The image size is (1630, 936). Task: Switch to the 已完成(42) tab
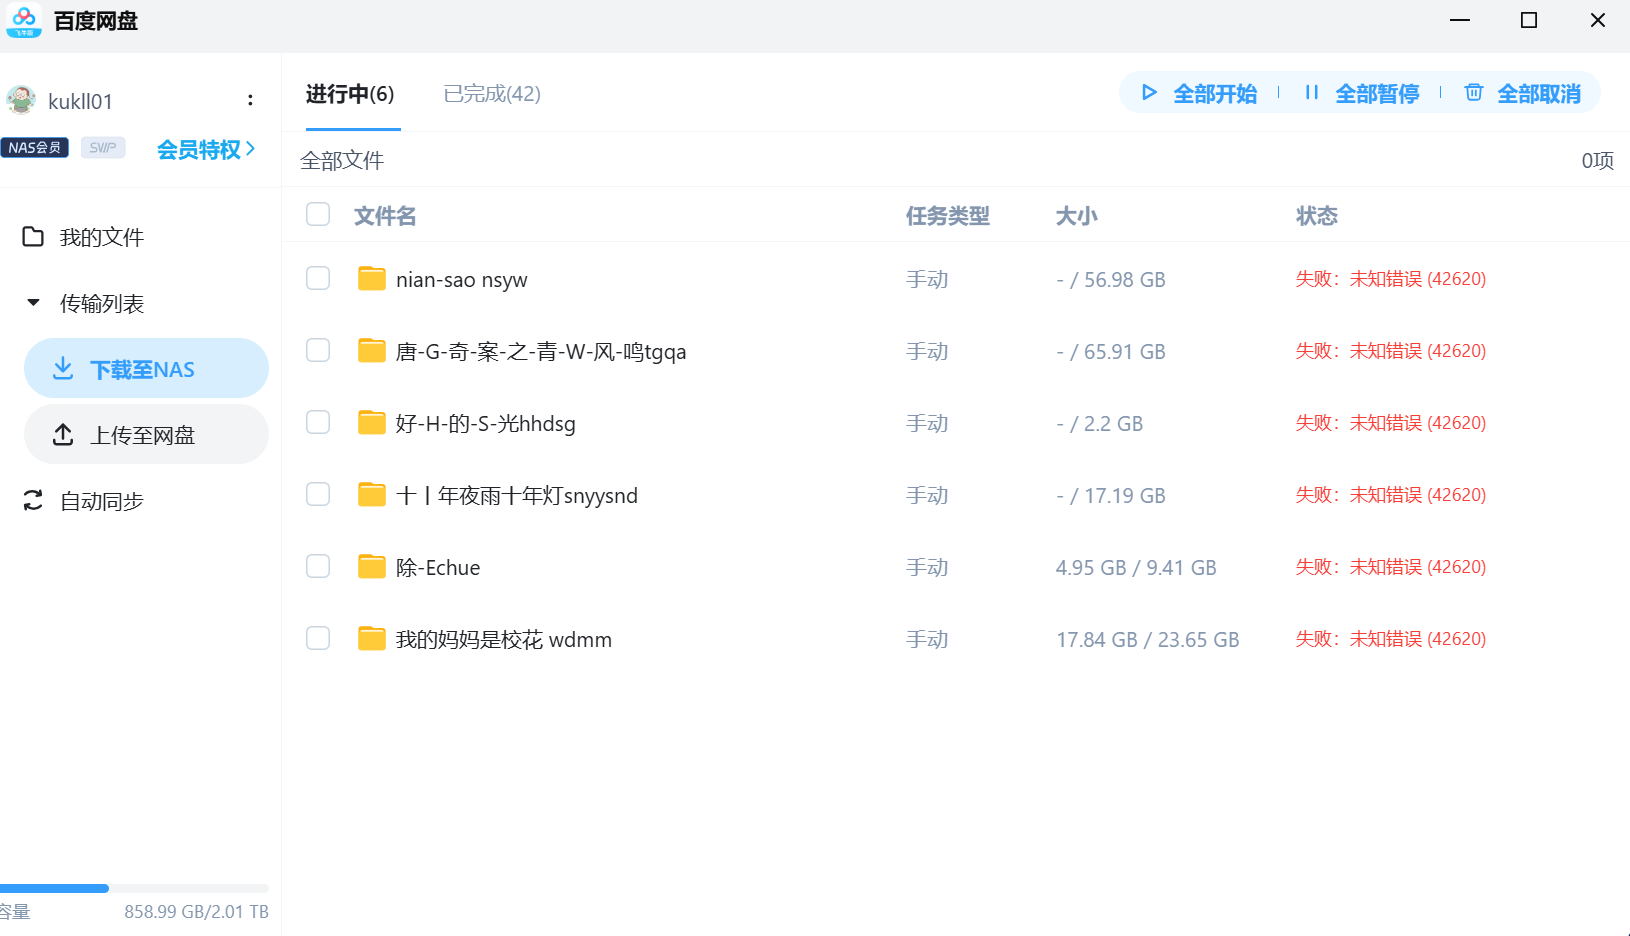(x=491, y=93)
